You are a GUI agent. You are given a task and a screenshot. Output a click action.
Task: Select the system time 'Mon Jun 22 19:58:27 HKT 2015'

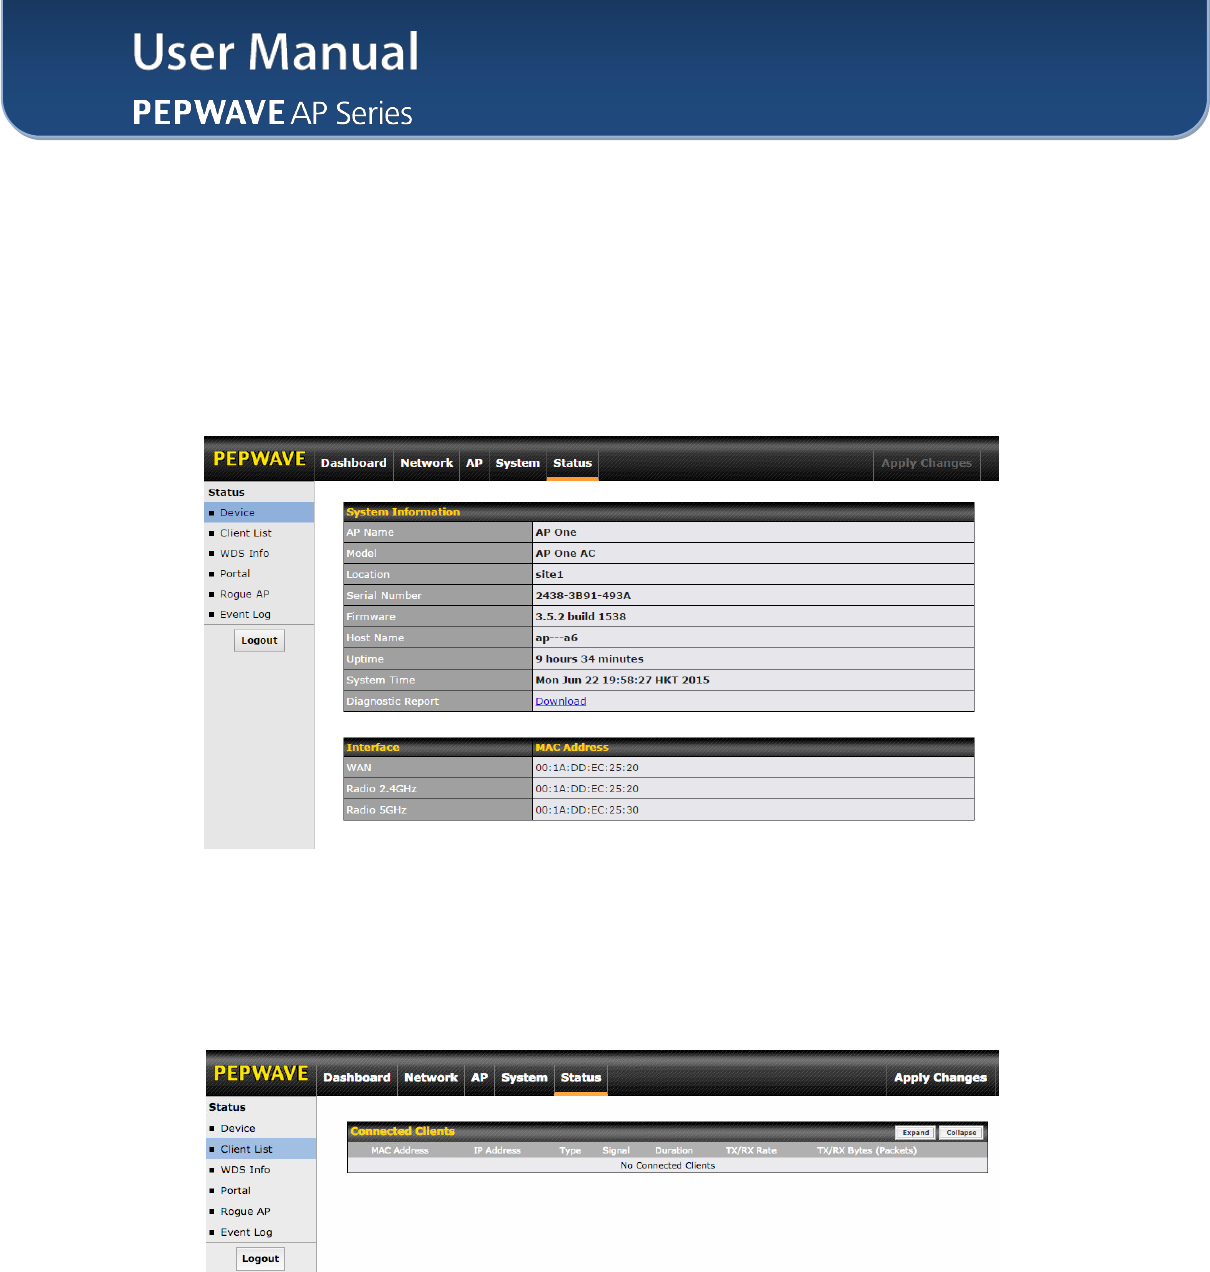[x=622, y=680]
